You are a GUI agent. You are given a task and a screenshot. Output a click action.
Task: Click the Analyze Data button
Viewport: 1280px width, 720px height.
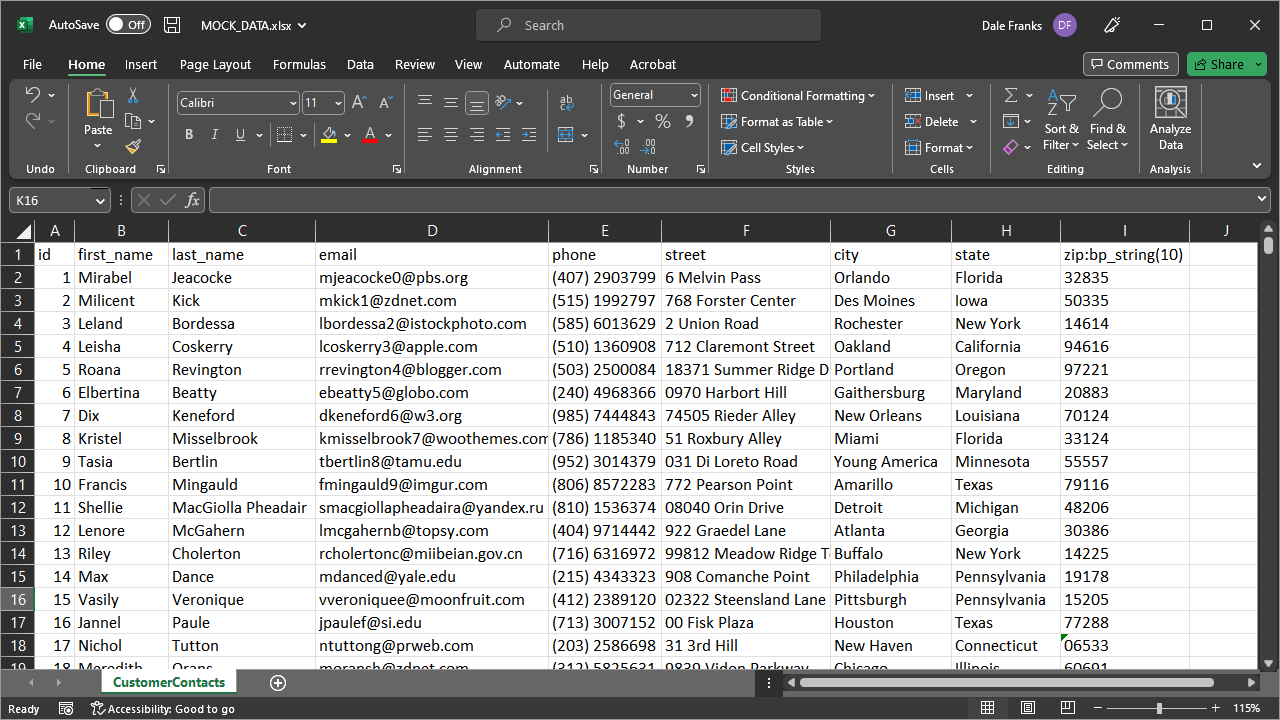[1170, 119]
